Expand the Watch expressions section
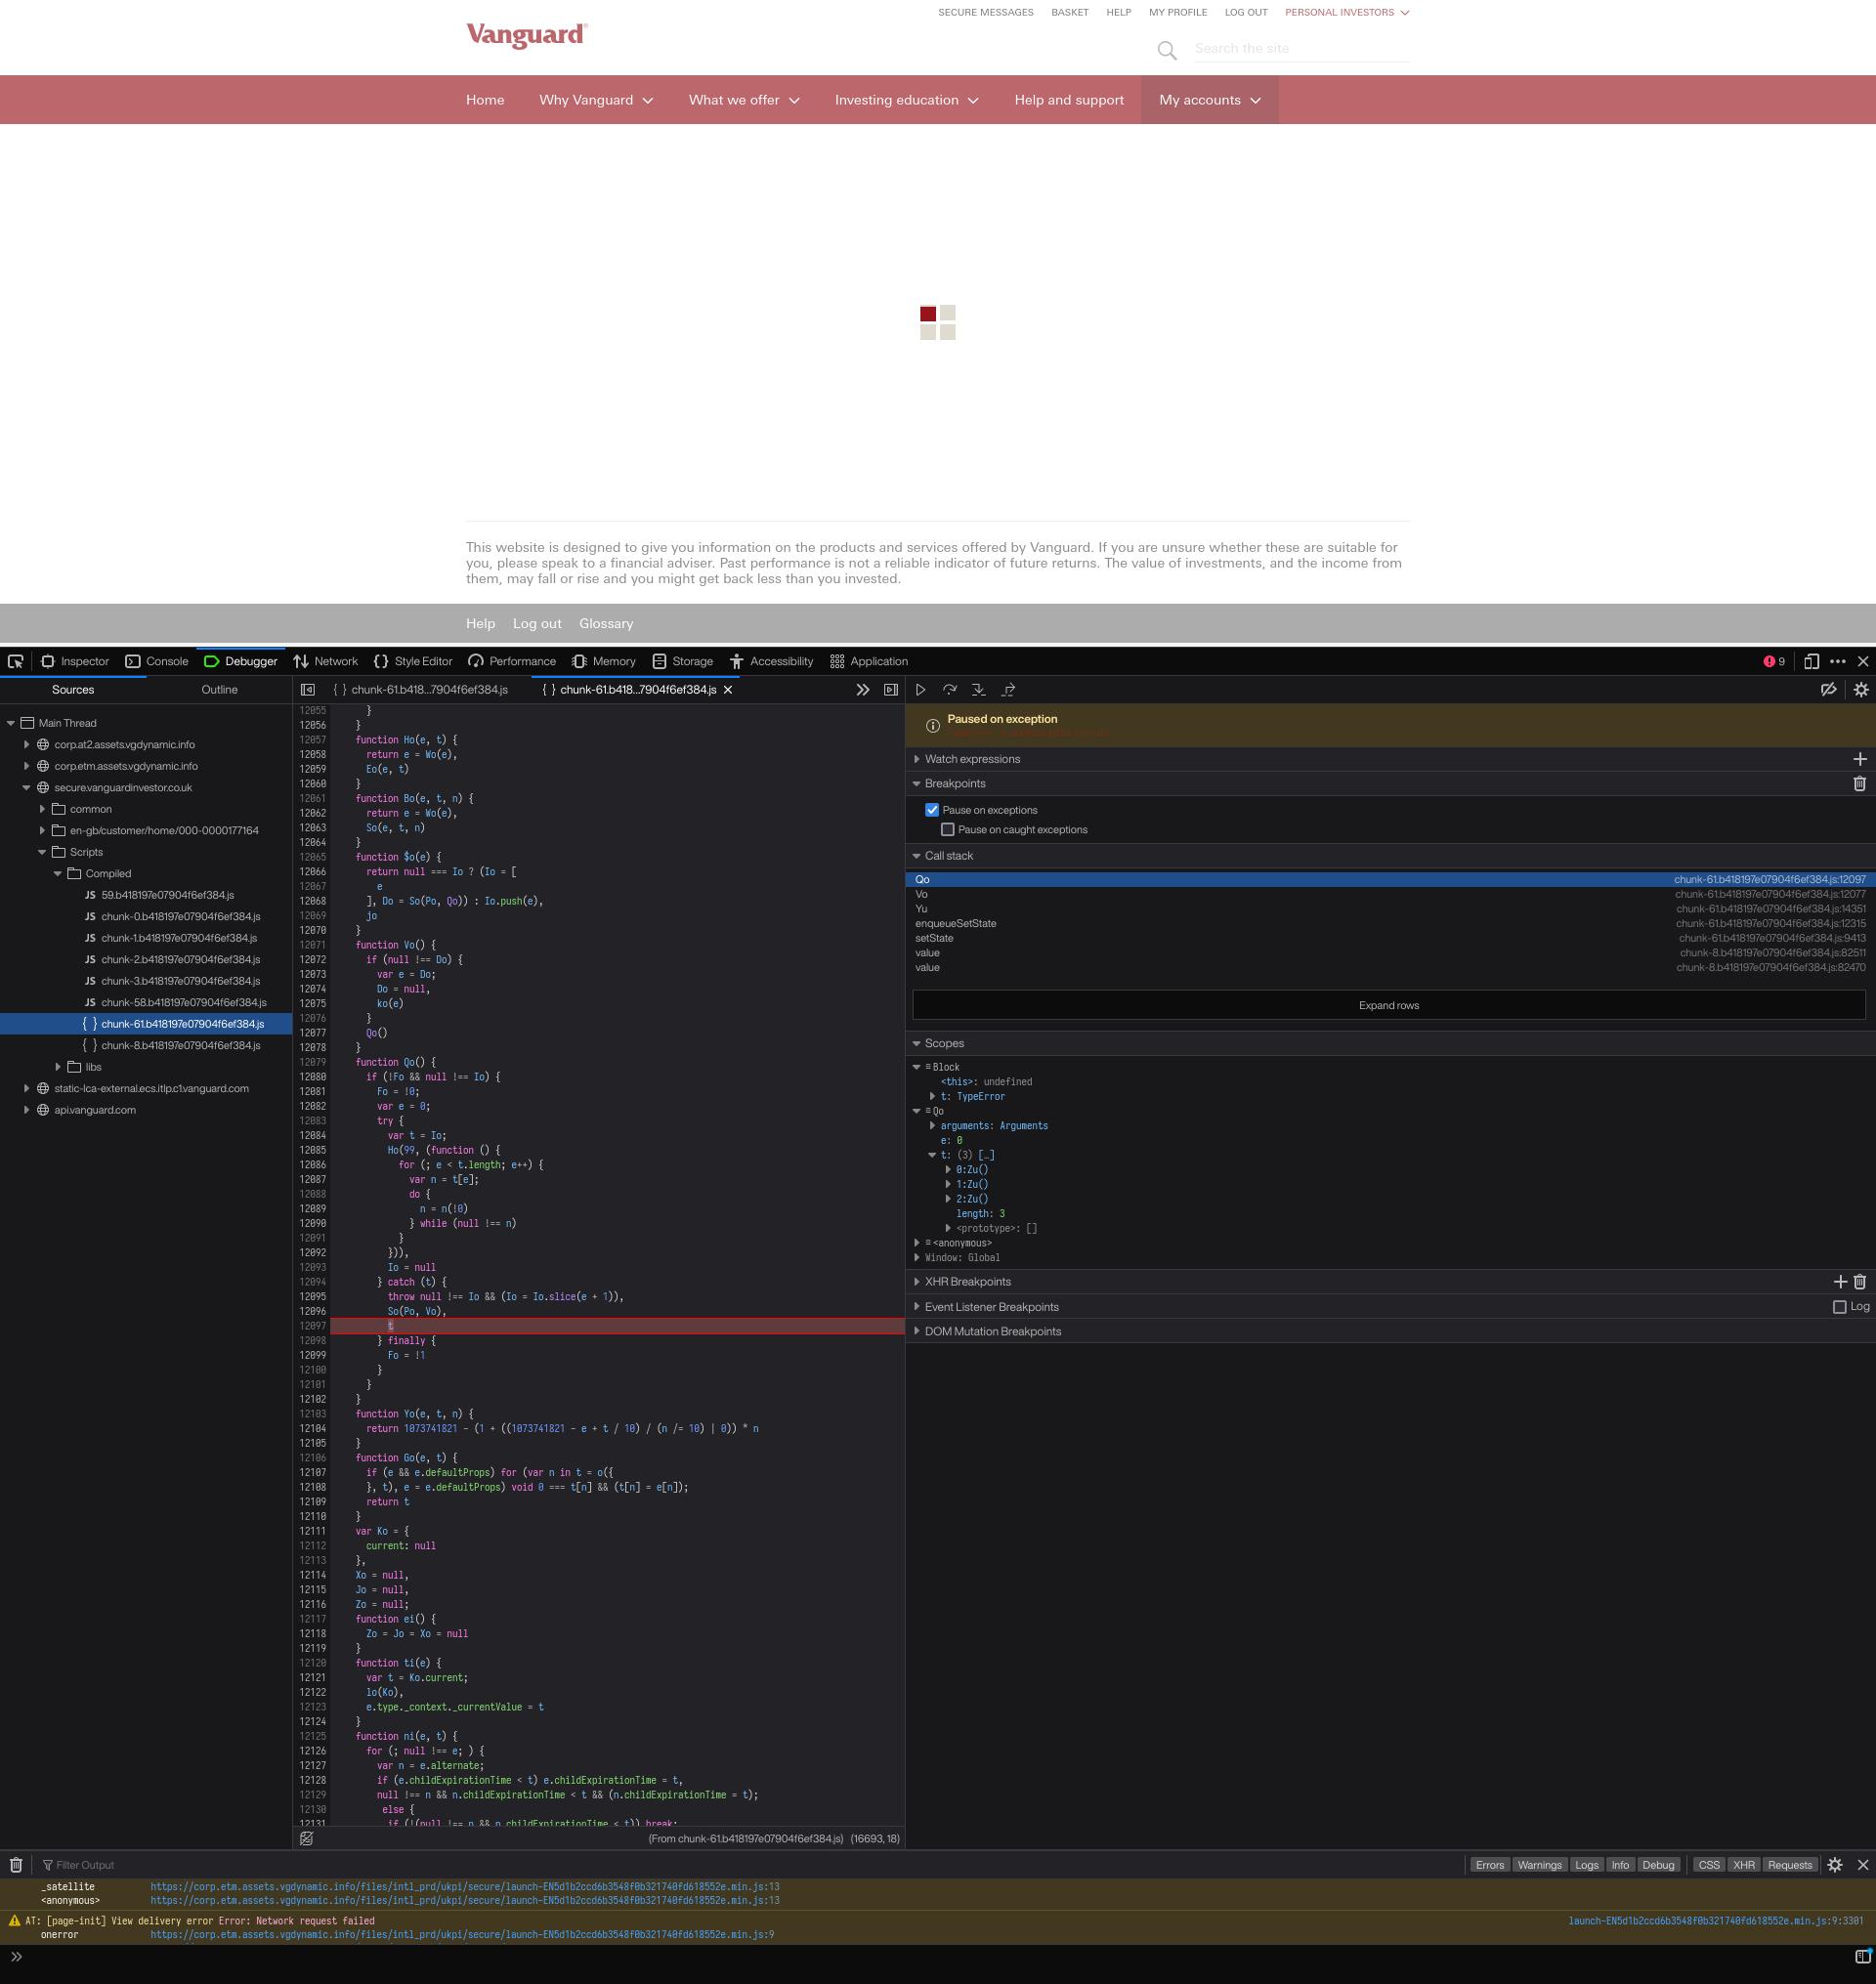 click(916, 759)
